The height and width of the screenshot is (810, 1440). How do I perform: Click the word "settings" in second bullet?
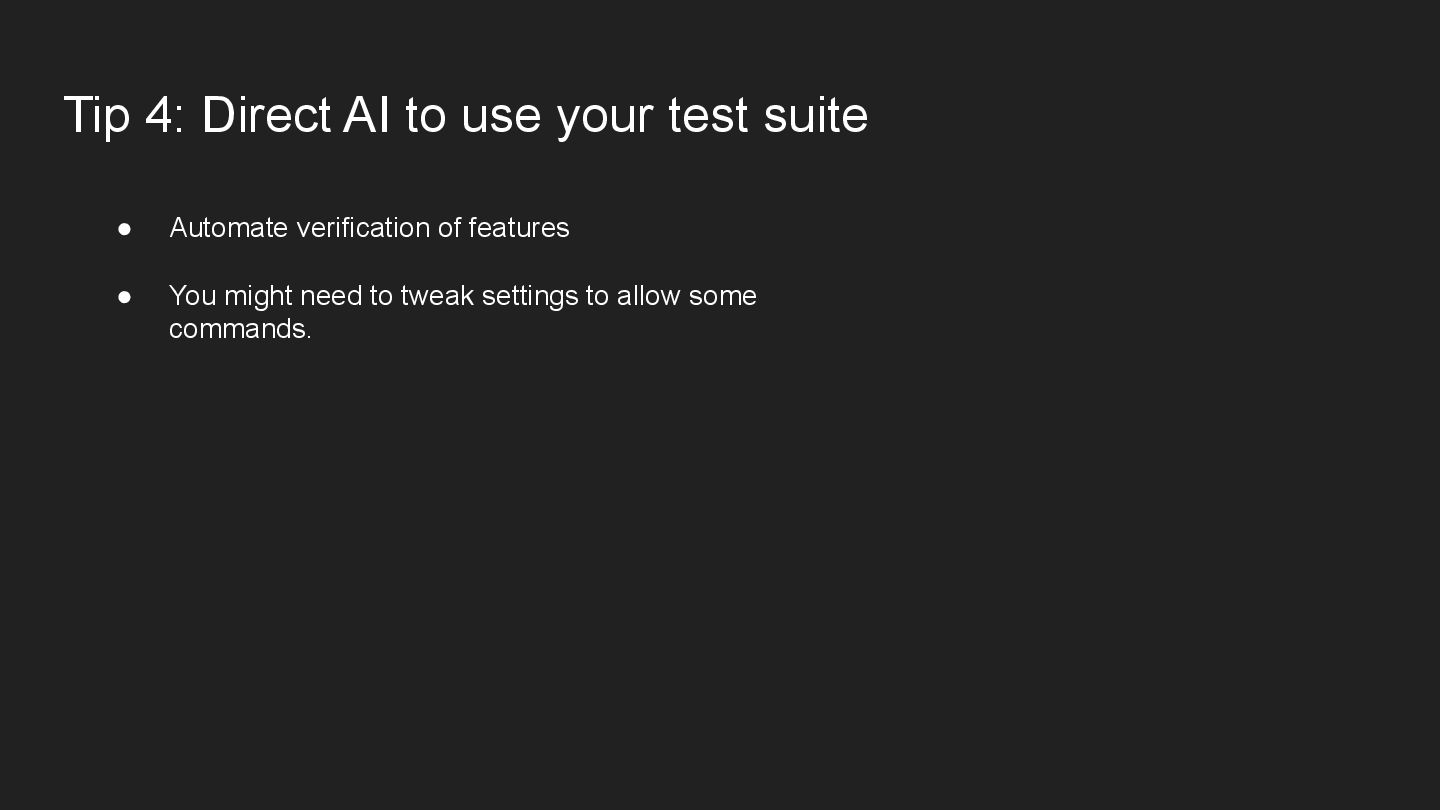pyautogui.click(x=530, y=296)
